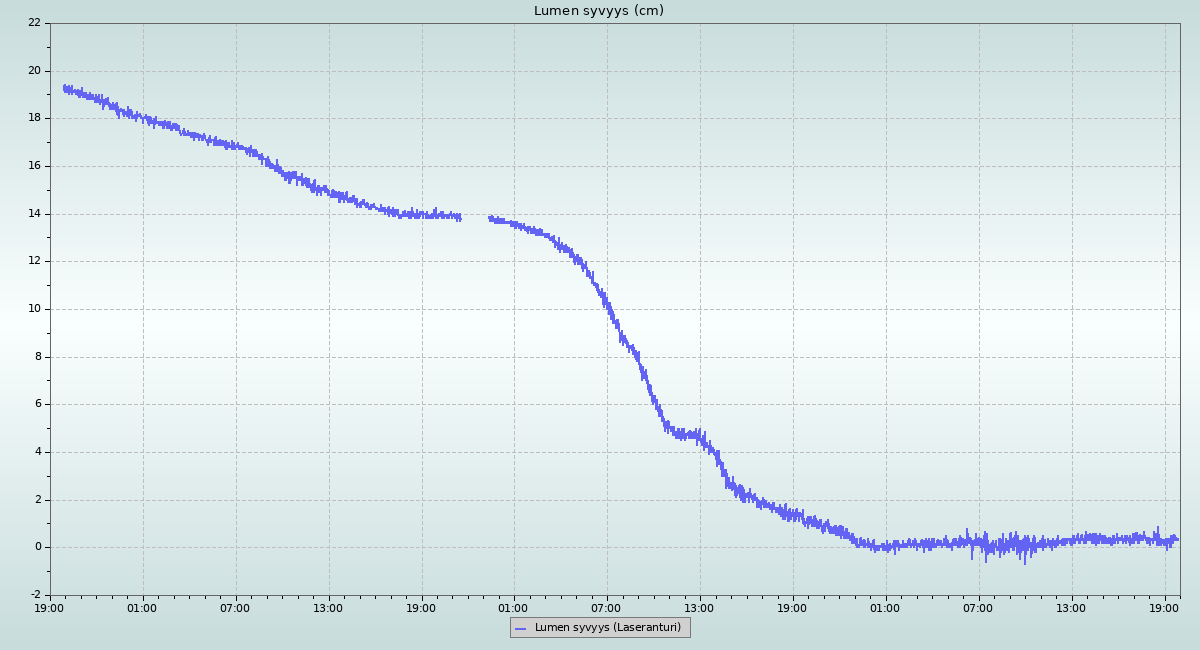Click the second 01:00 x-axis label
Screen dimensions: 1200x650
coord(514,608)
